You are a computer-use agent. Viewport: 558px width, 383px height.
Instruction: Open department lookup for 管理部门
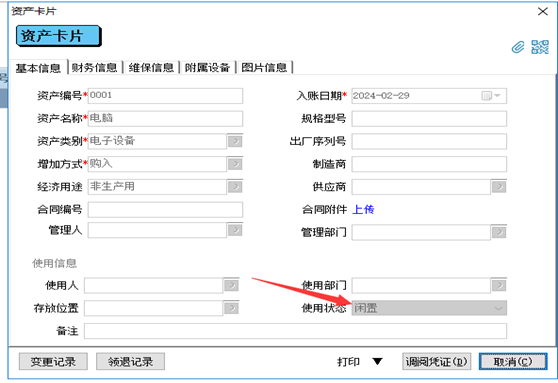(x=499, y=232)
